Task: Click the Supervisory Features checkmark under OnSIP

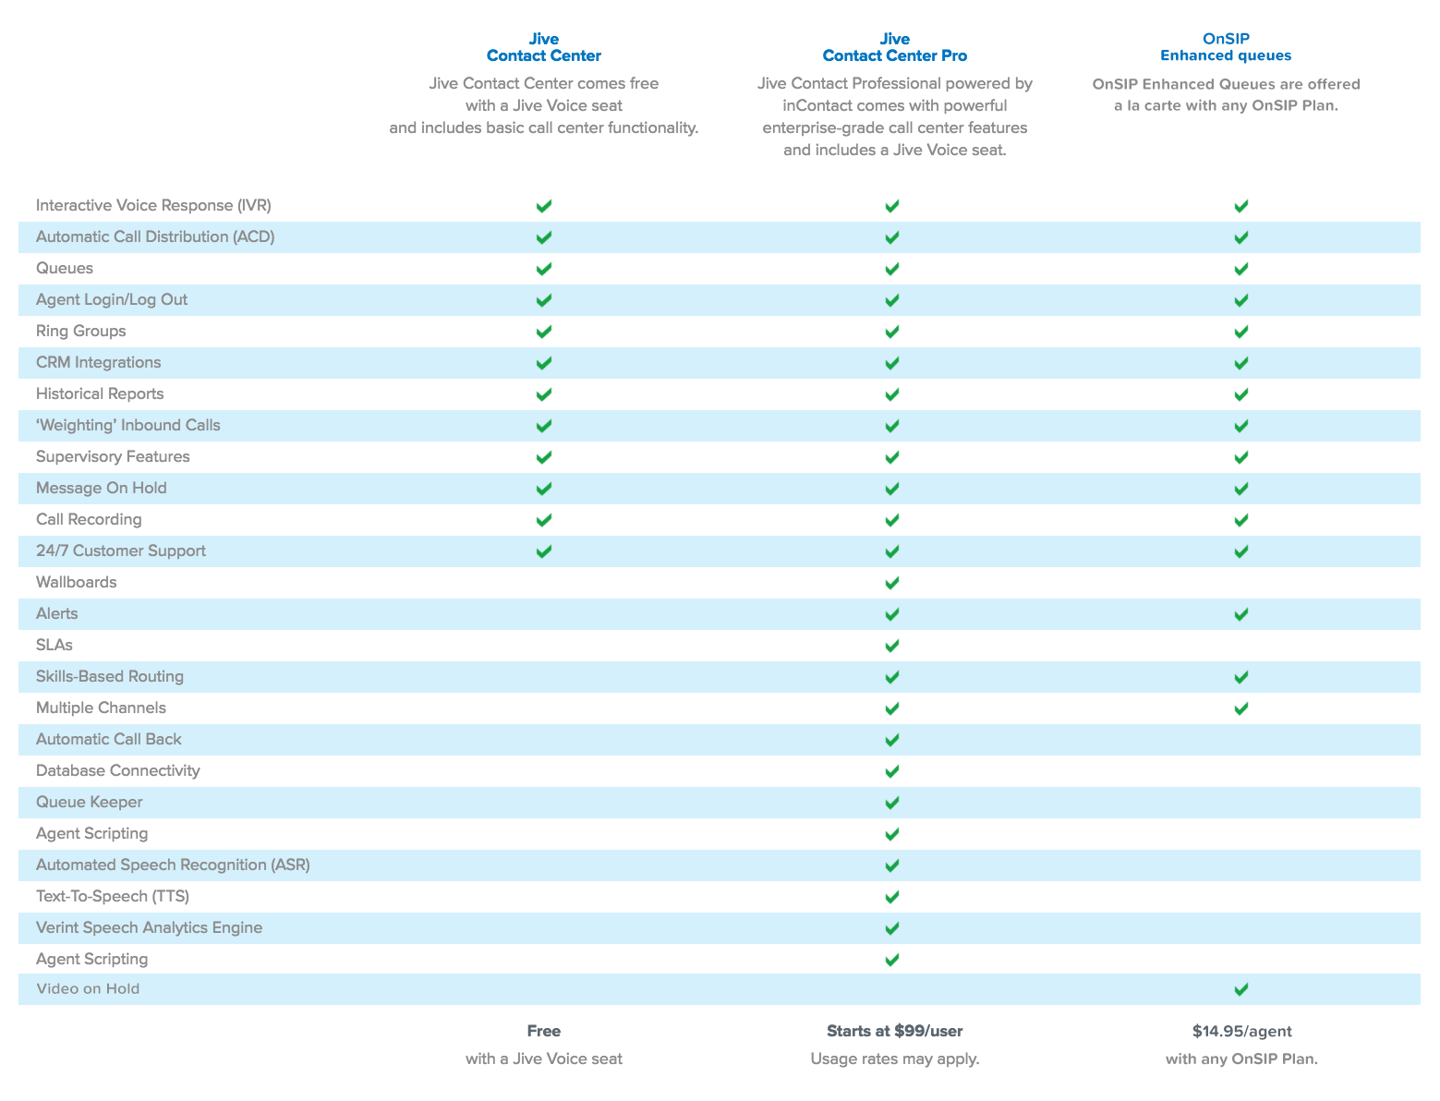Action: pos(1241,457)
